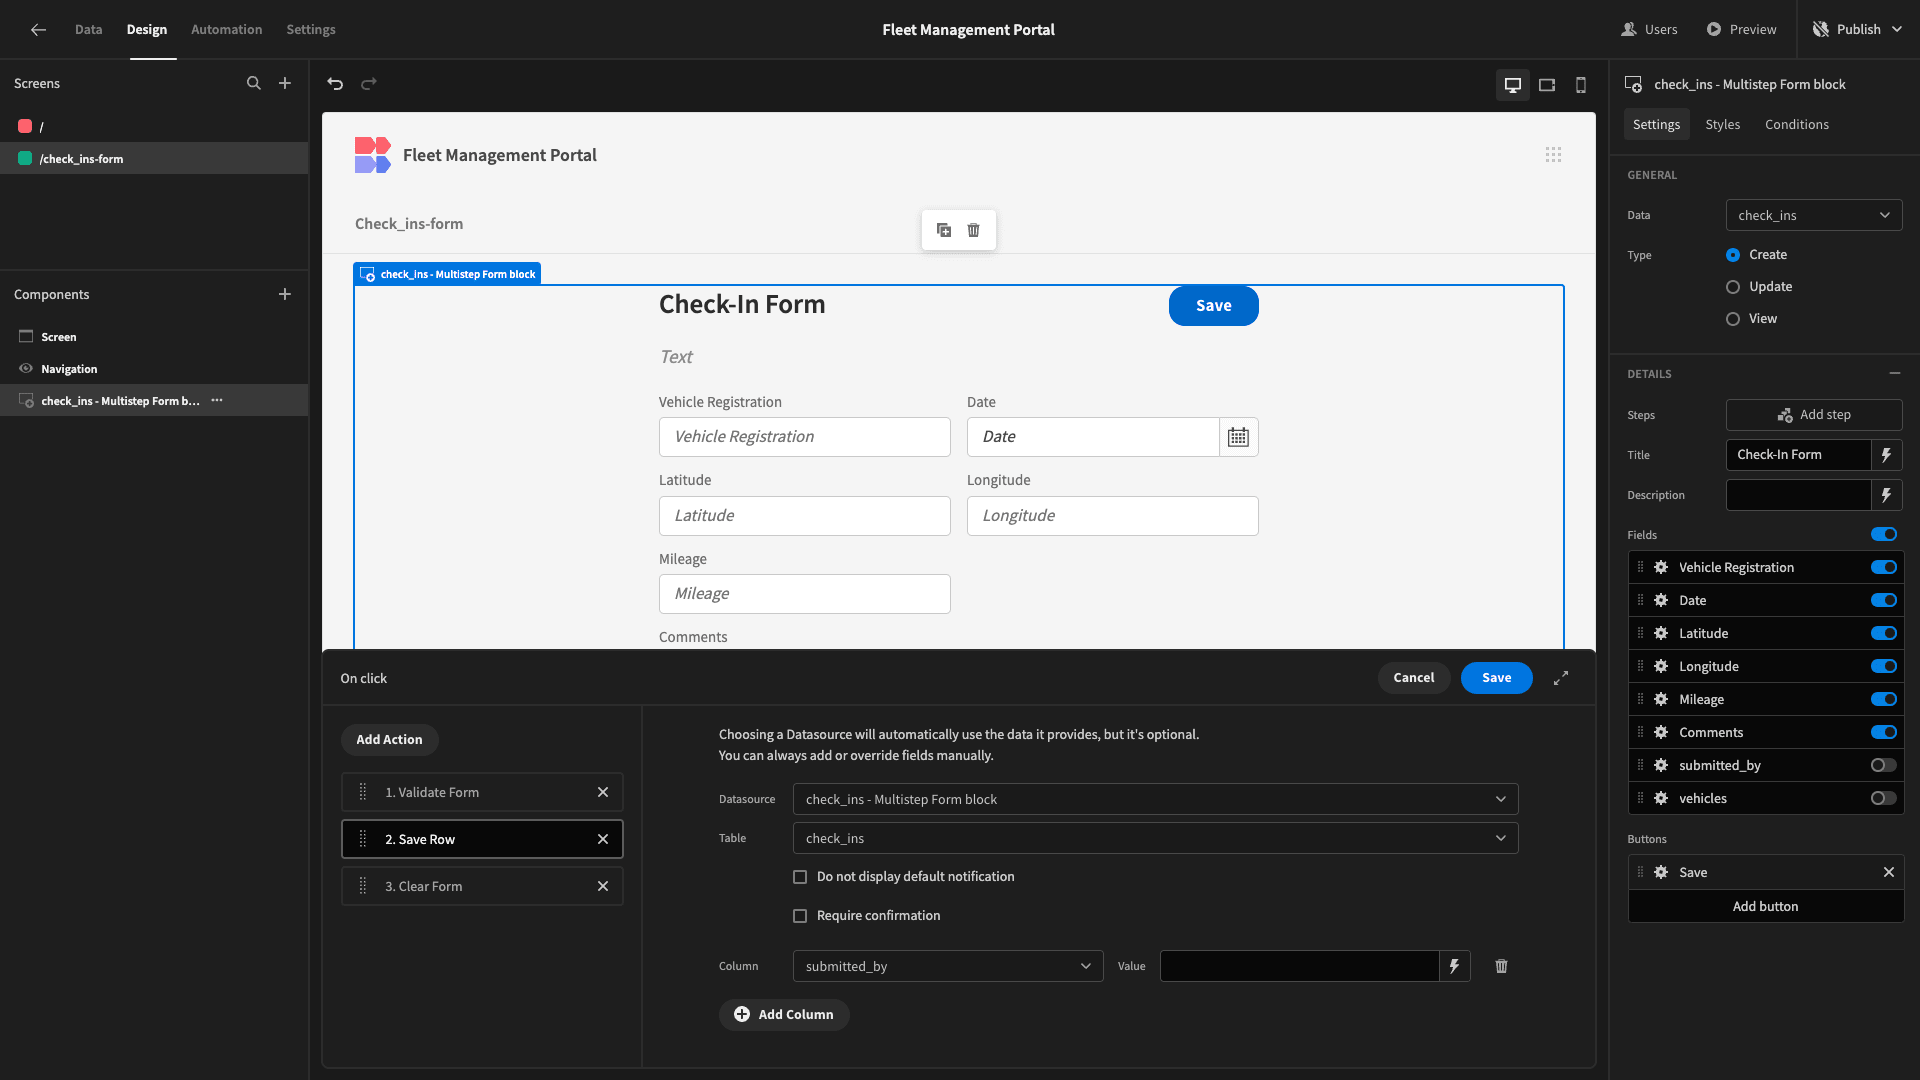Open bindings lightning icon for Title

pyautogui.click(x=1887, y=455)
